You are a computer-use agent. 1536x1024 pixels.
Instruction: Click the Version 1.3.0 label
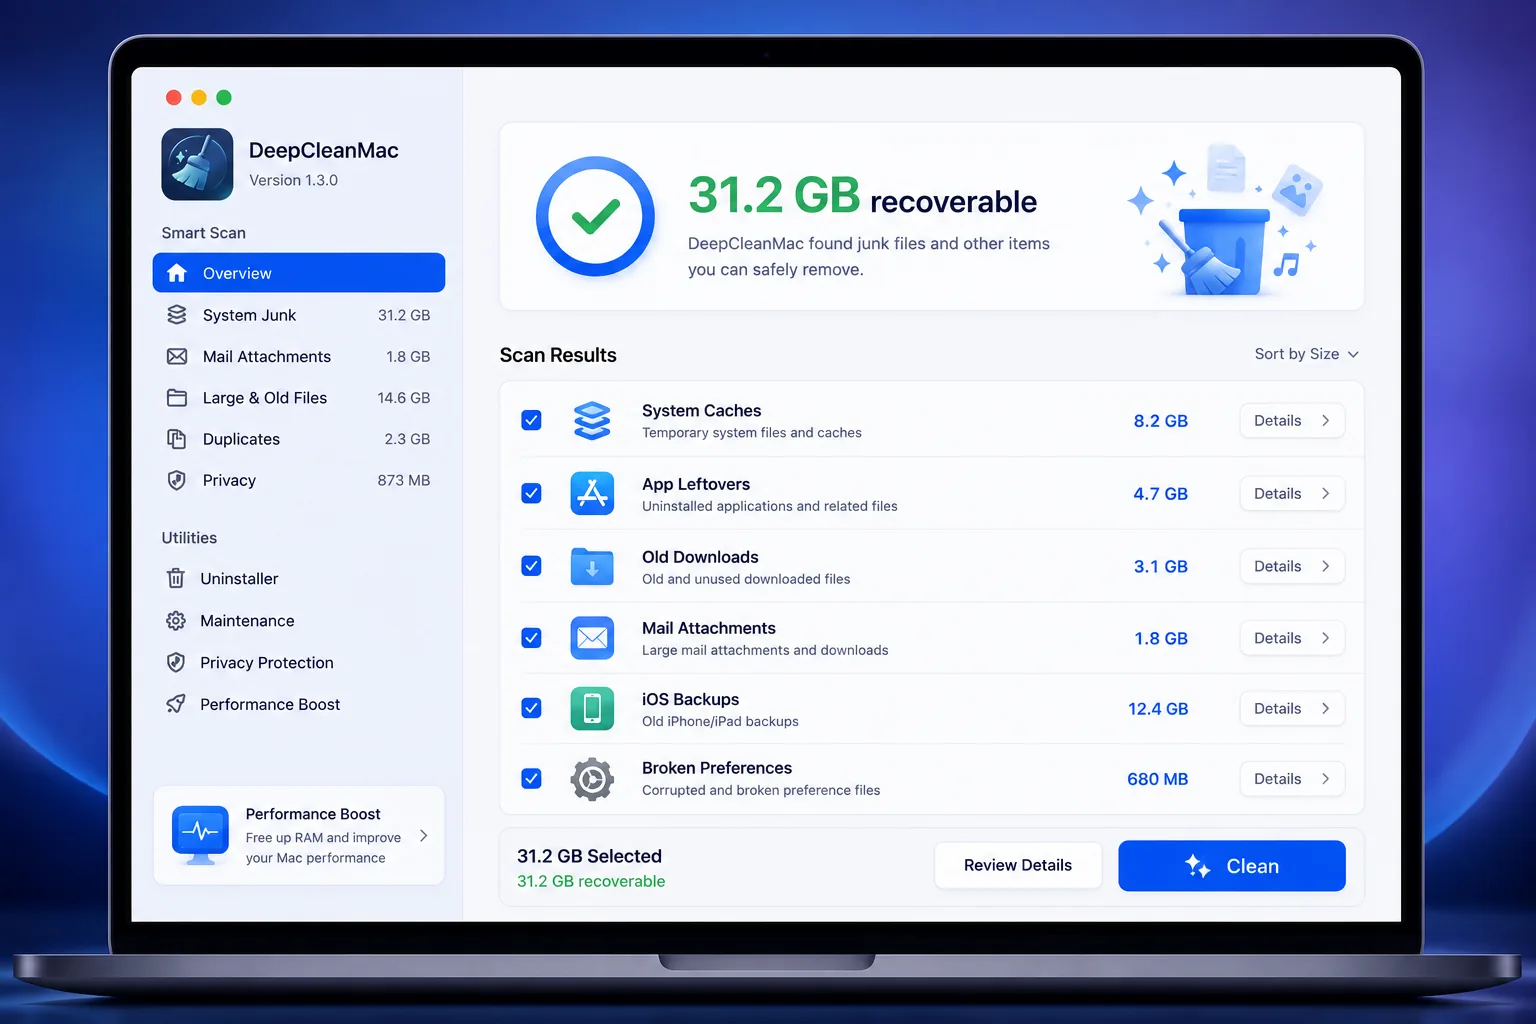[293, 180]
